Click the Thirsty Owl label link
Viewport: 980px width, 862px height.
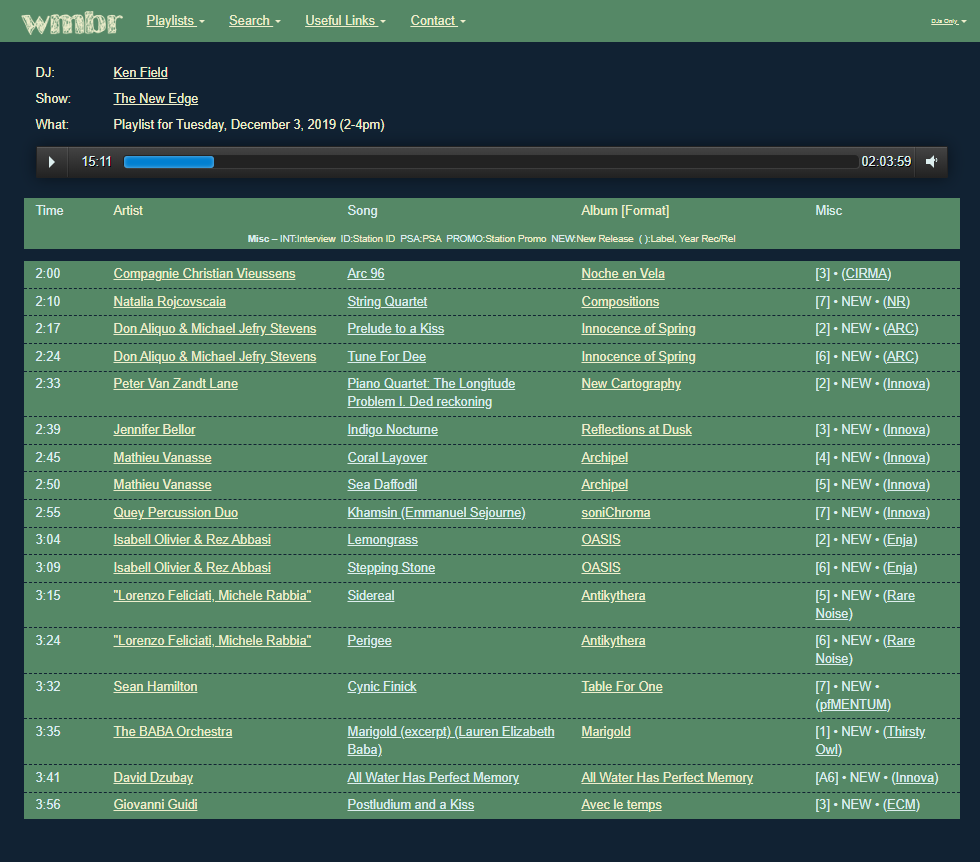[x=870, y=741]
